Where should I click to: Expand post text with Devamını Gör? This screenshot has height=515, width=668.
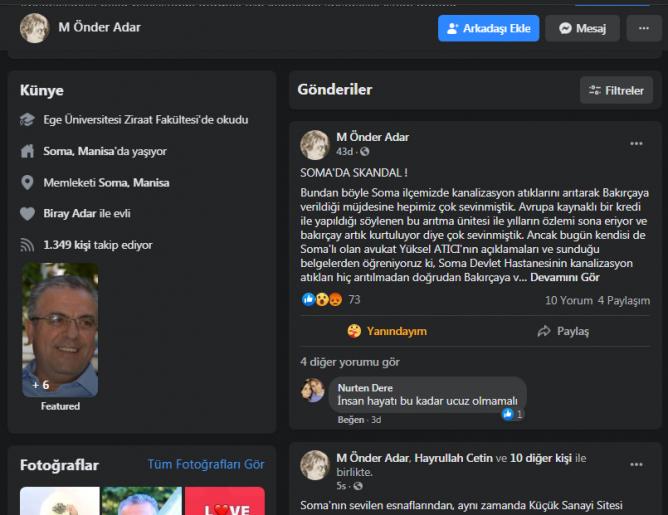tap(564, 277)
